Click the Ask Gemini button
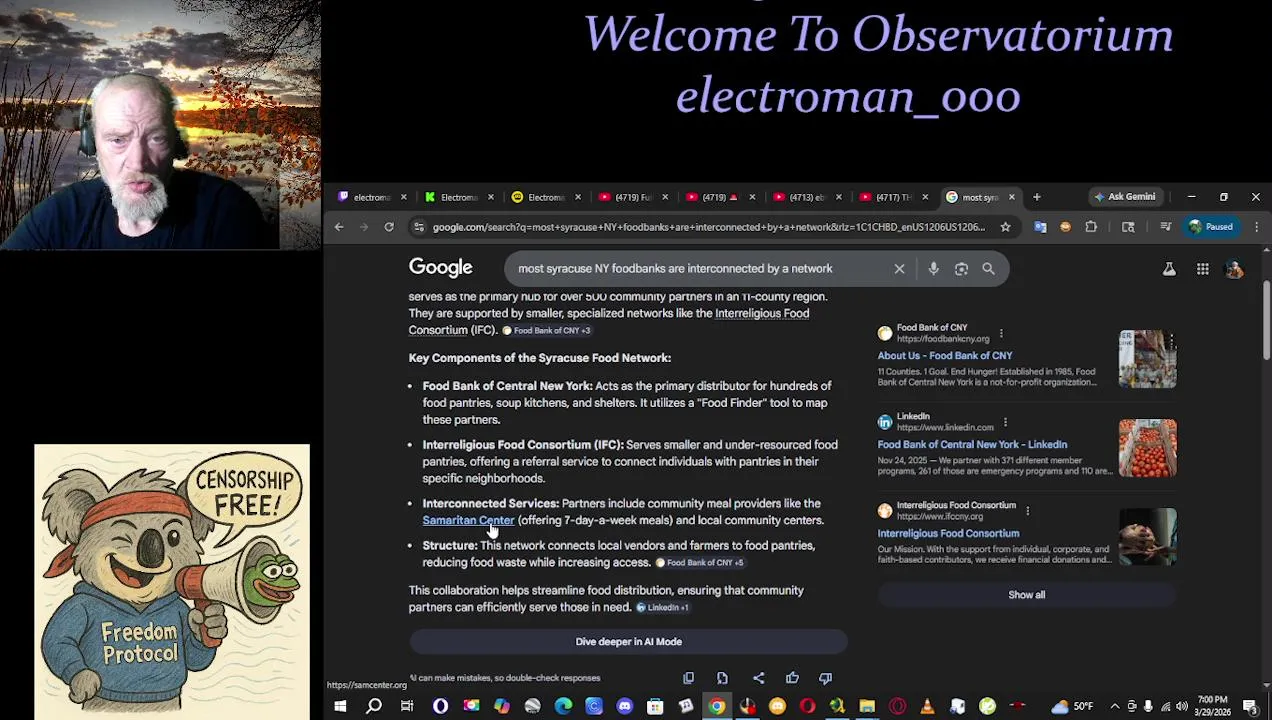1272x720 pixels. pyautogui.click(x=1125, y=197)
